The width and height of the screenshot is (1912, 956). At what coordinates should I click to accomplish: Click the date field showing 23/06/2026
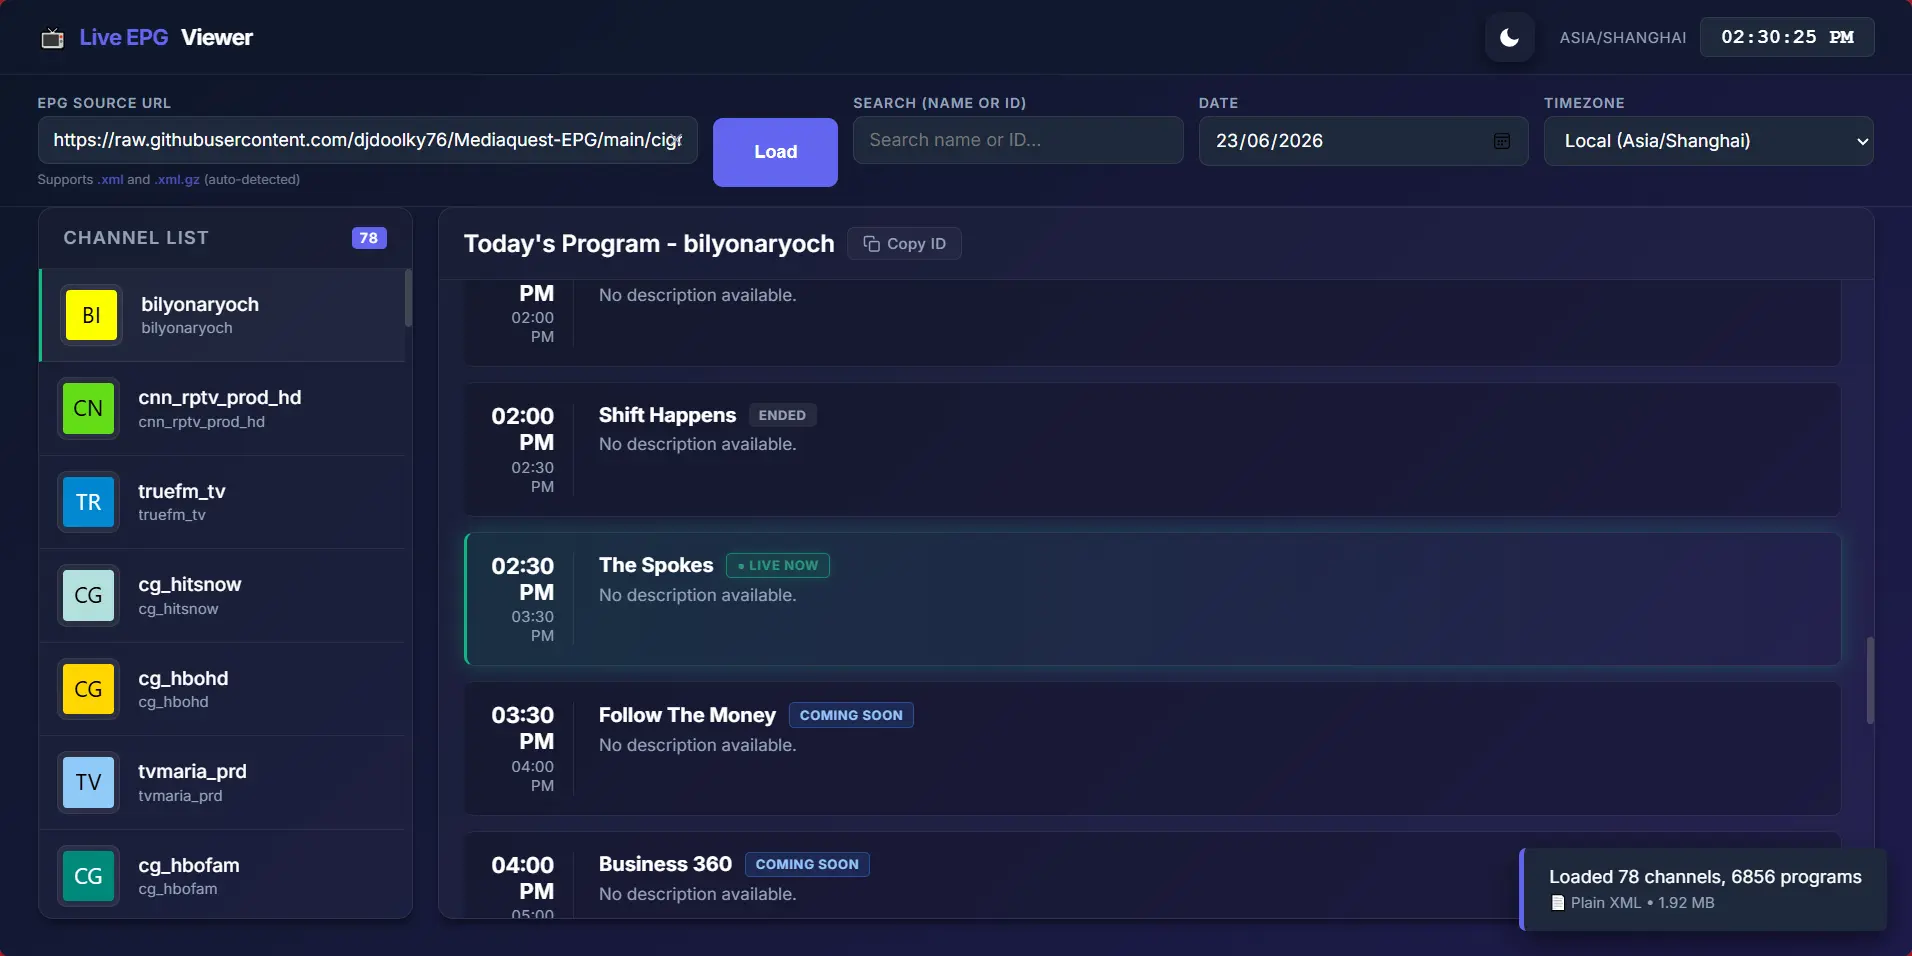[x=1363, y=141]
